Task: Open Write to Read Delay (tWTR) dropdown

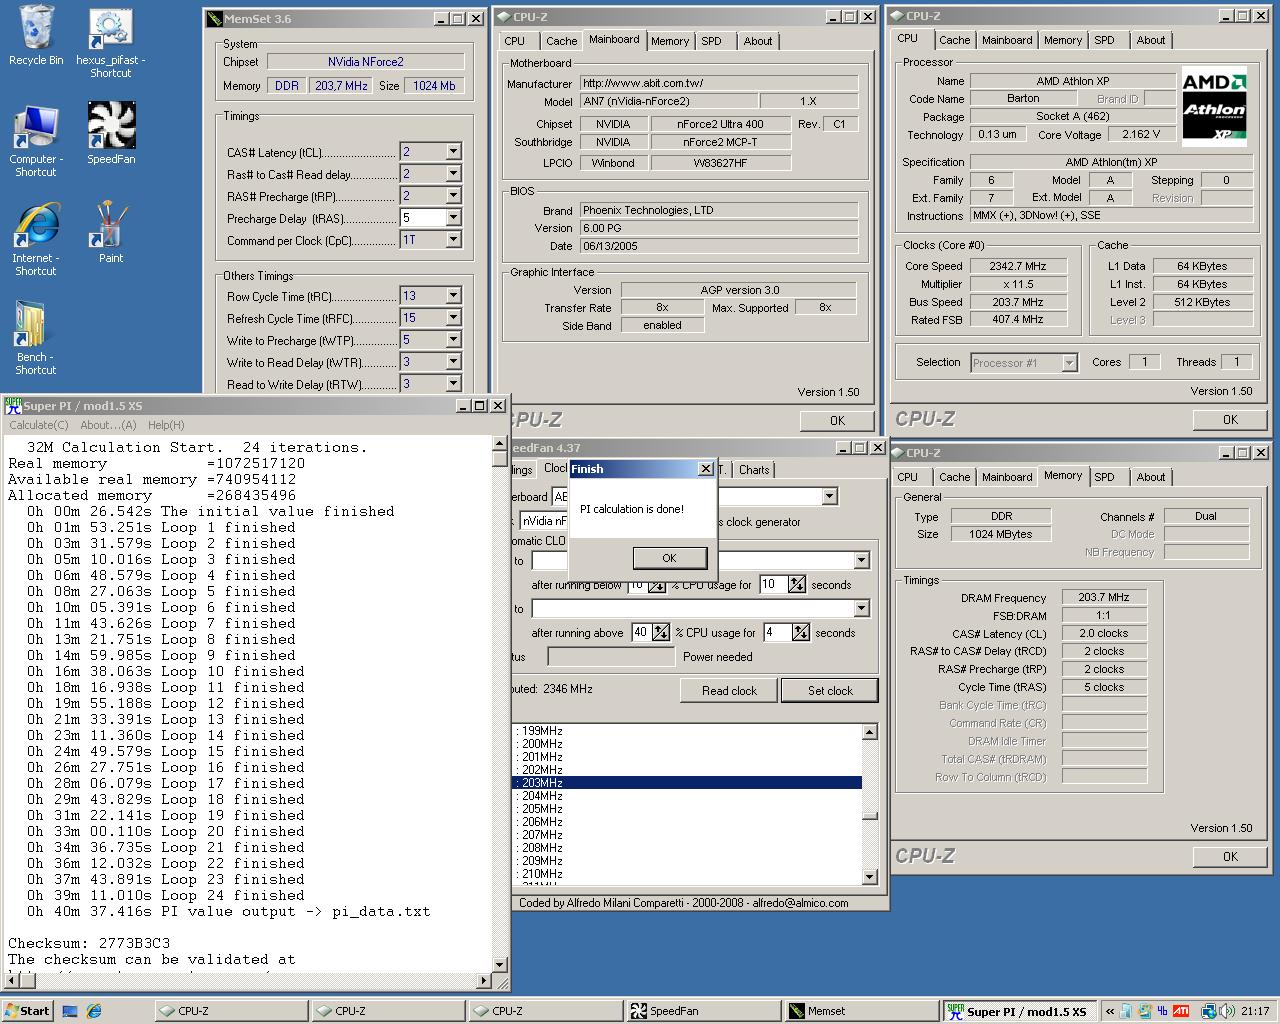Action: click(453, 362)
